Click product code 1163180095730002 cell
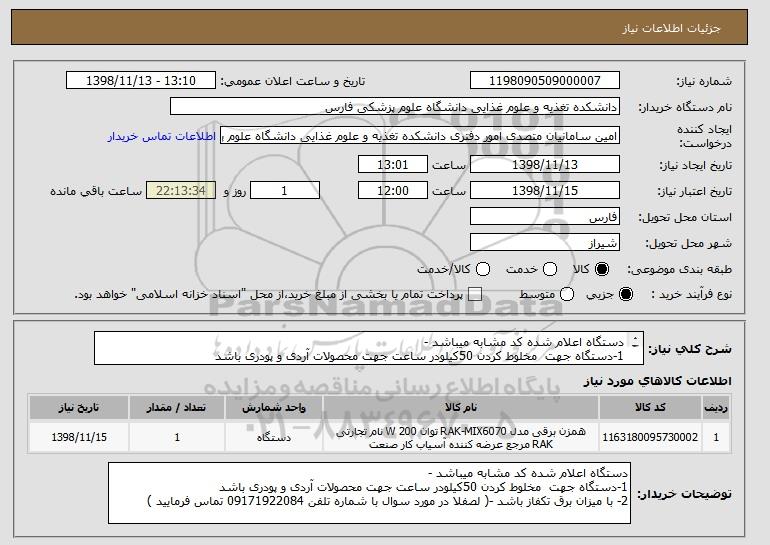The image size is (770, 545). coord(650,437)
